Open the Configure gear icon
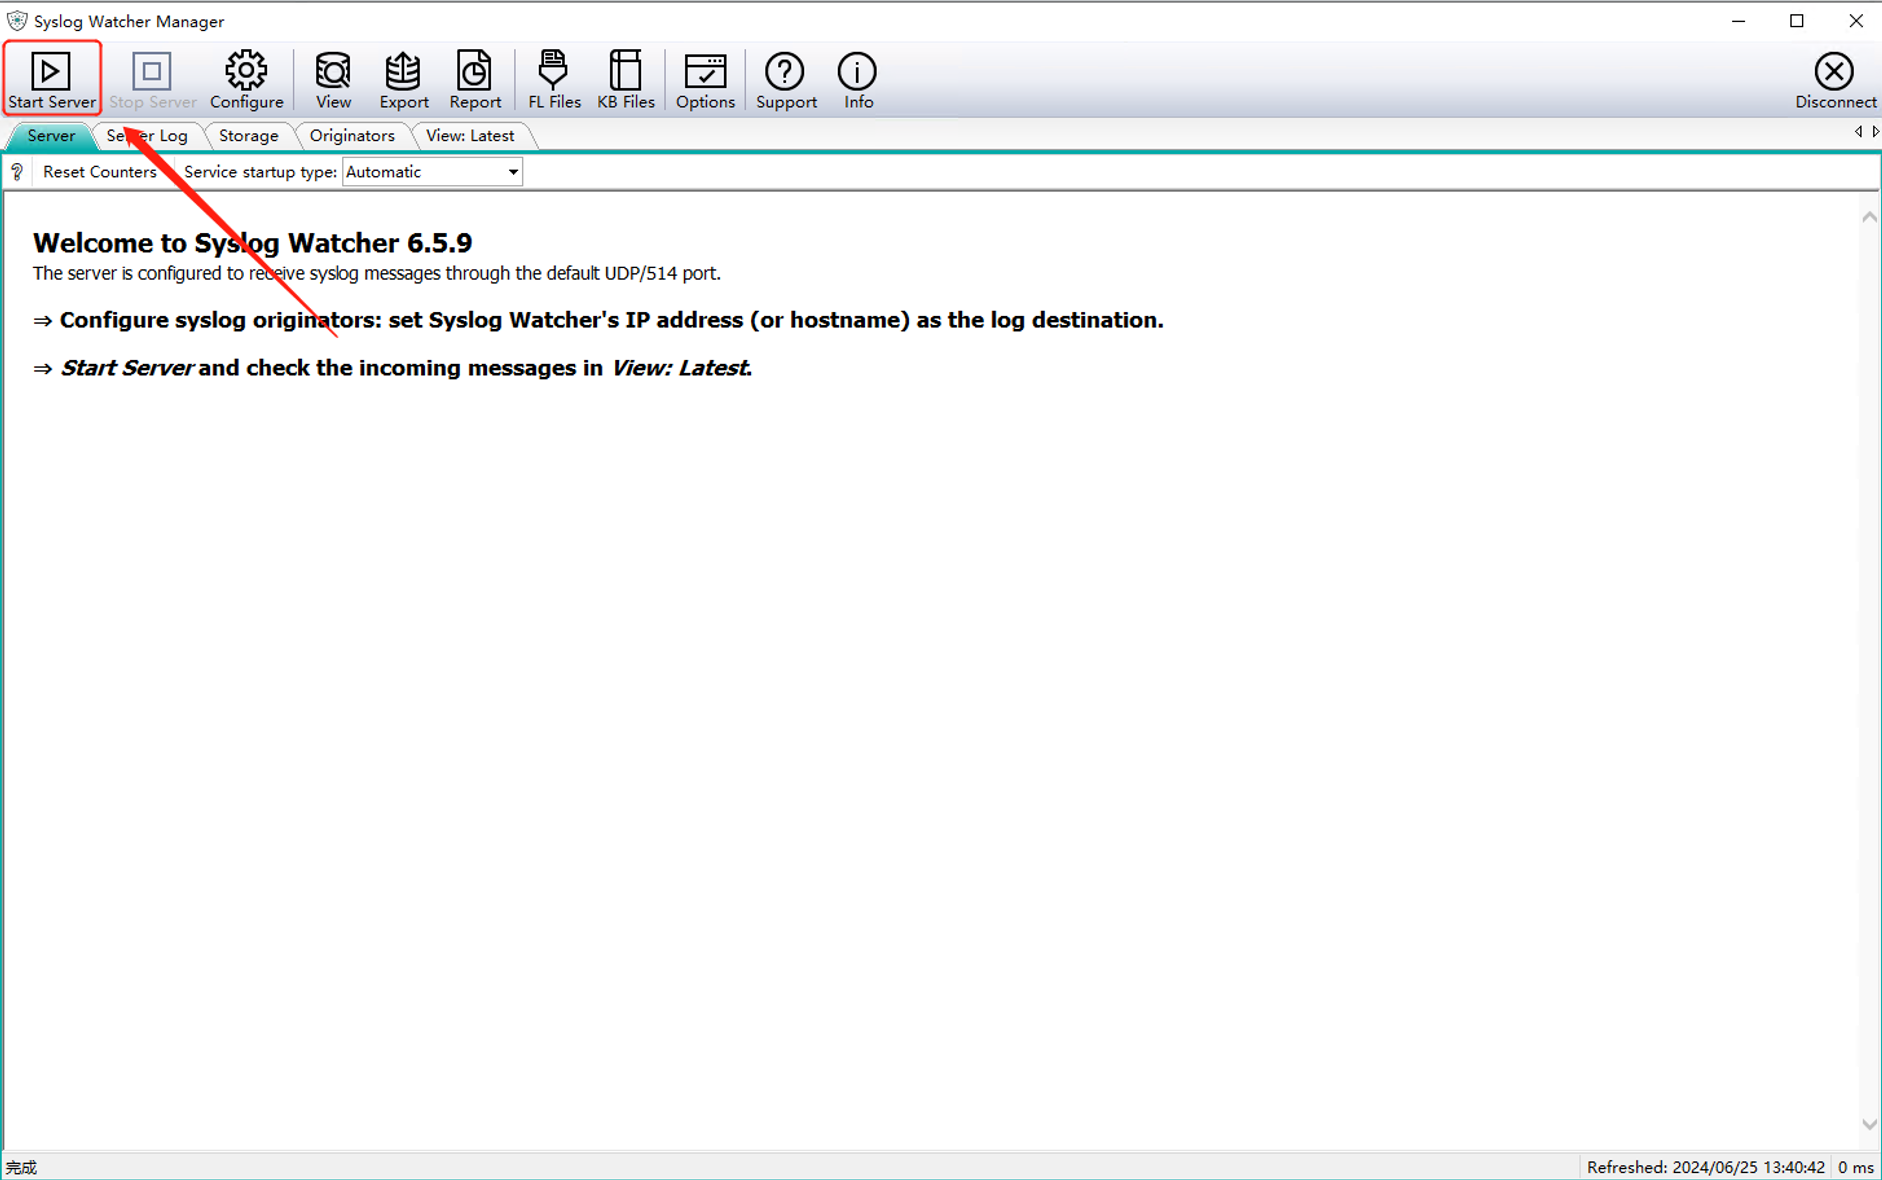 coord(246,72)
